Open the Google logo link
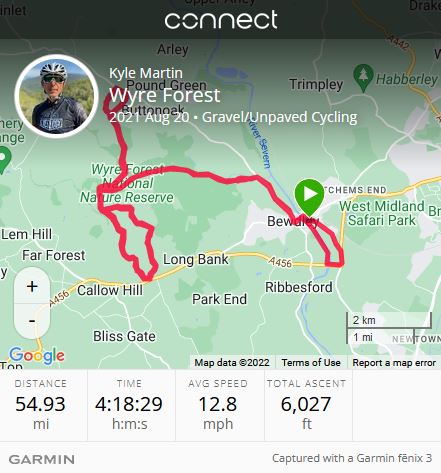 coord(37,355)
